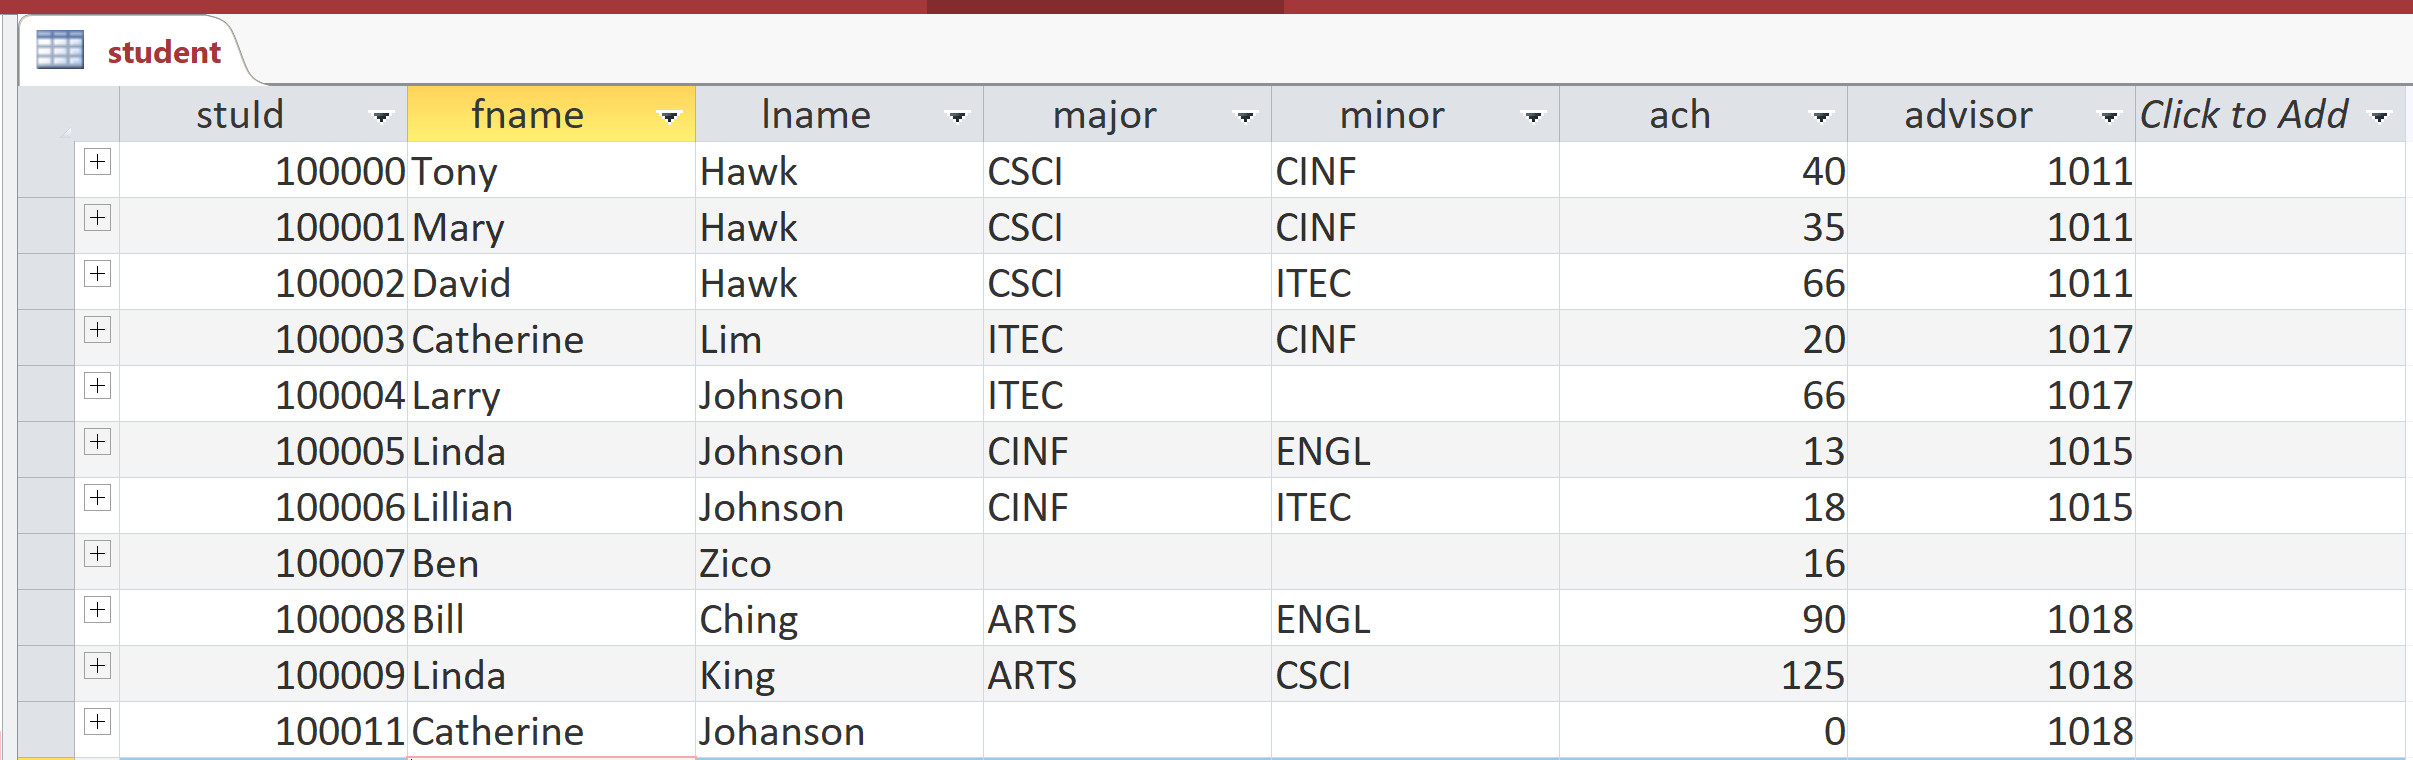Open the lname column filter dropdown
The width and height of the screenshot is (2413, 760).
click(x=957, y=117)
